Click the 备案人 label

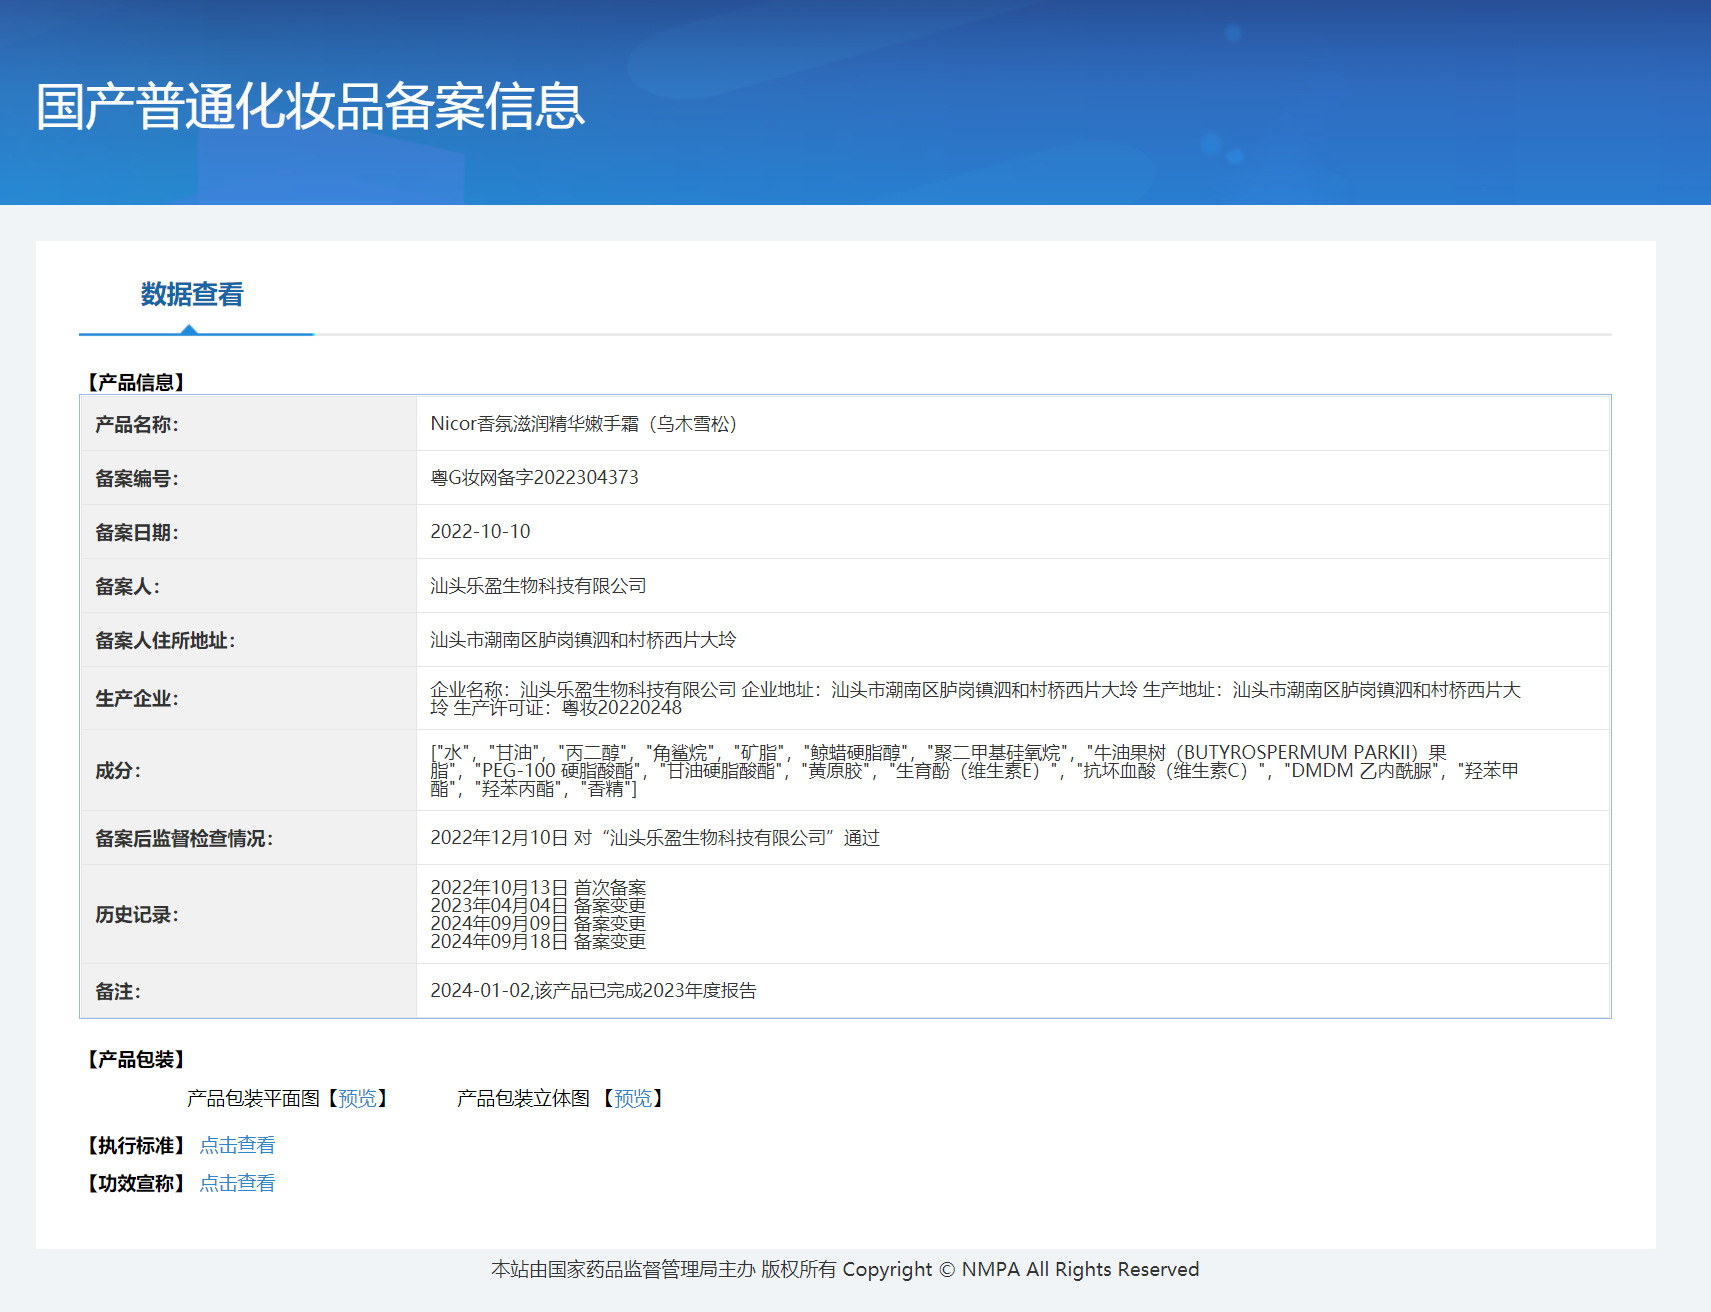128,586
